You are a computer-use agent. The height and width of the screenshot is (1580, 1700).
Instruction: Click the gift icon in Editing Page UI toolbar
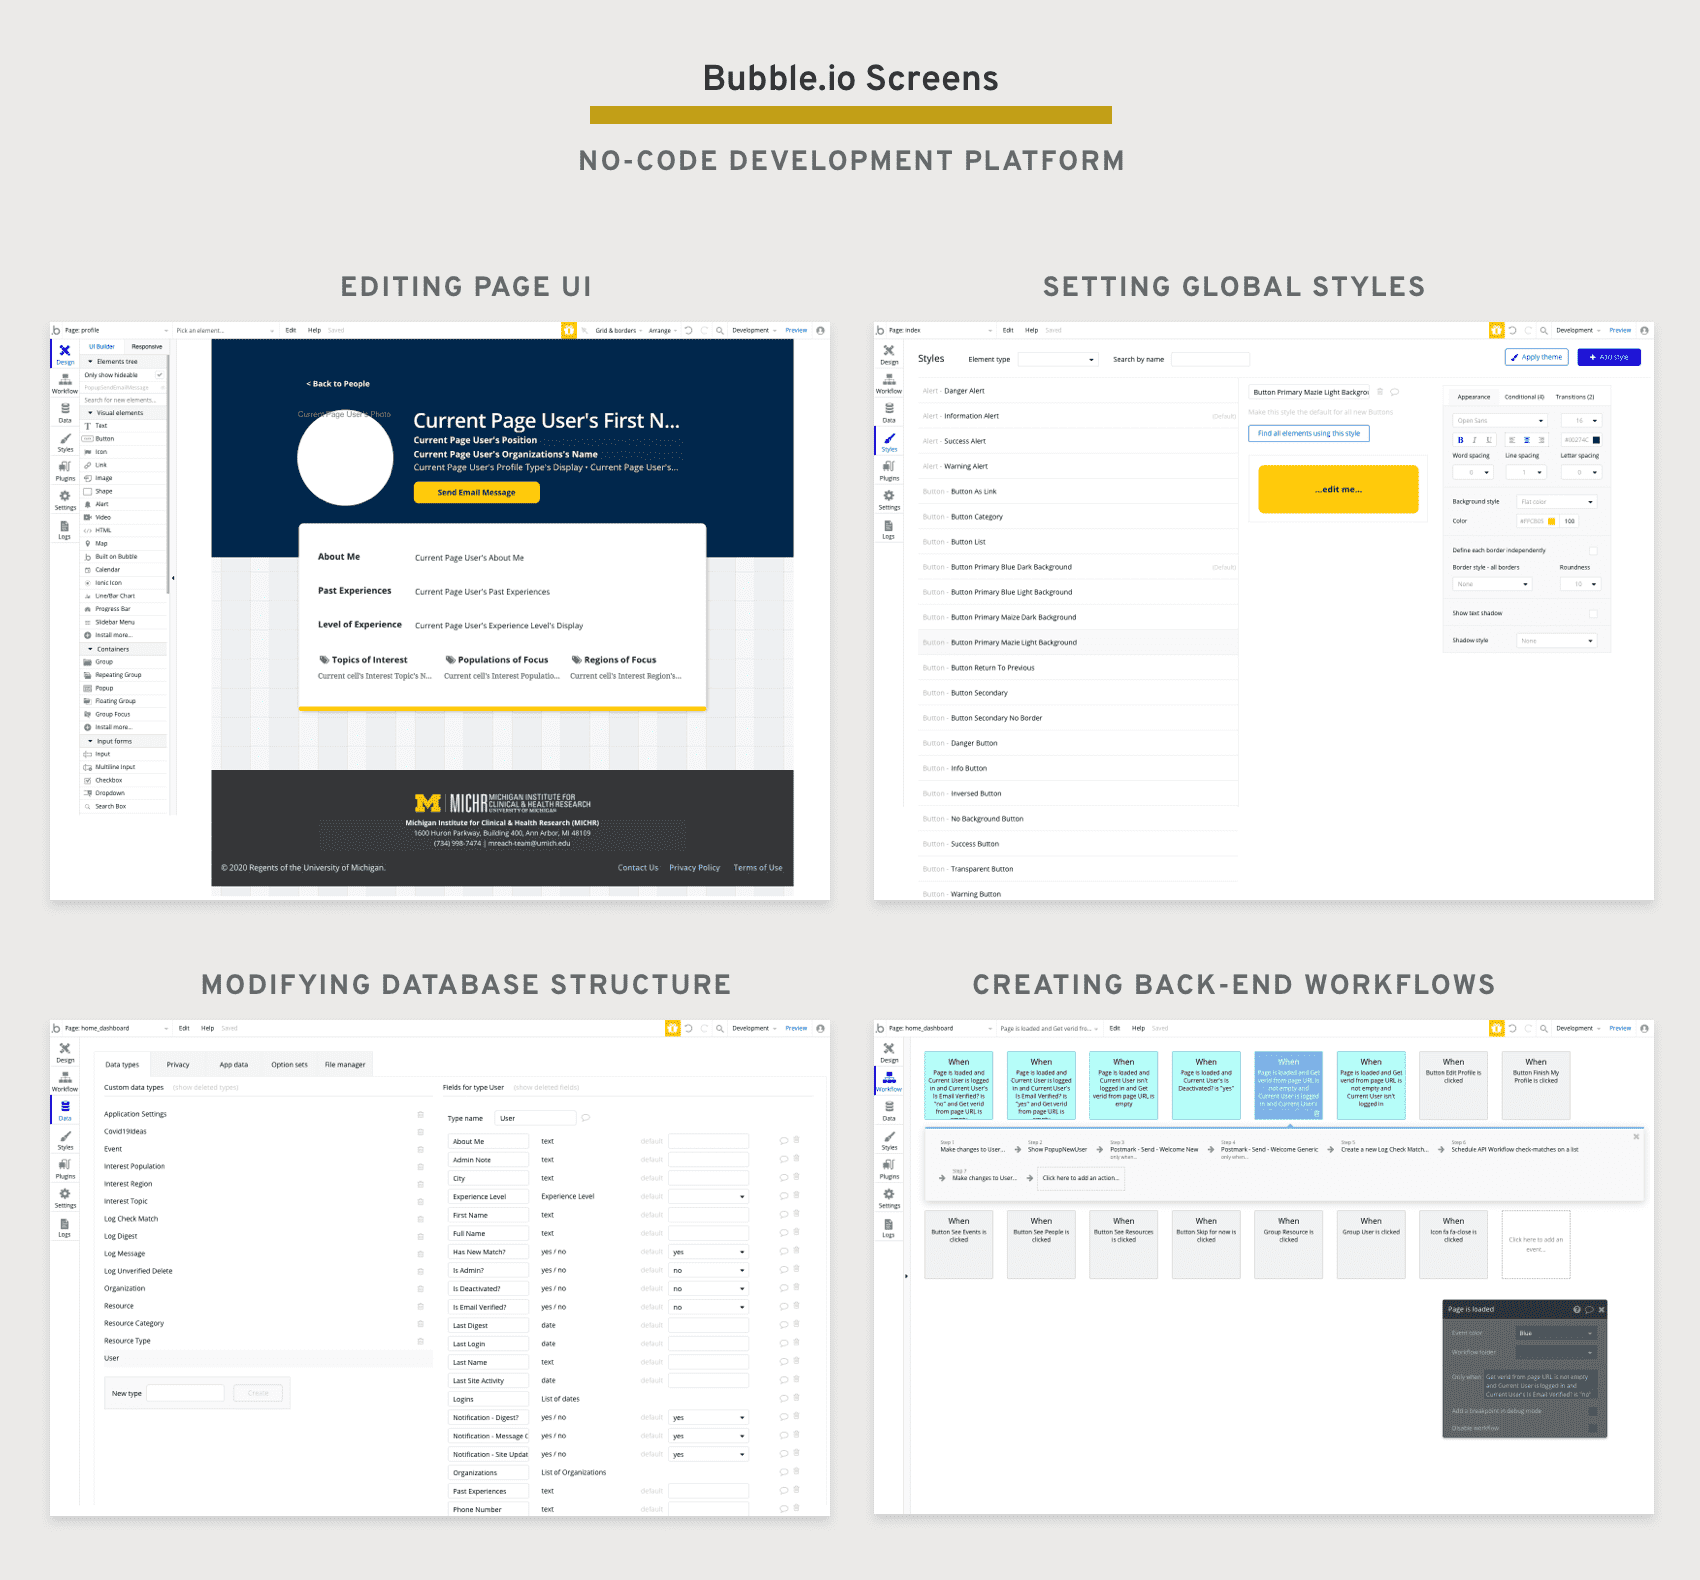point(569,330)
